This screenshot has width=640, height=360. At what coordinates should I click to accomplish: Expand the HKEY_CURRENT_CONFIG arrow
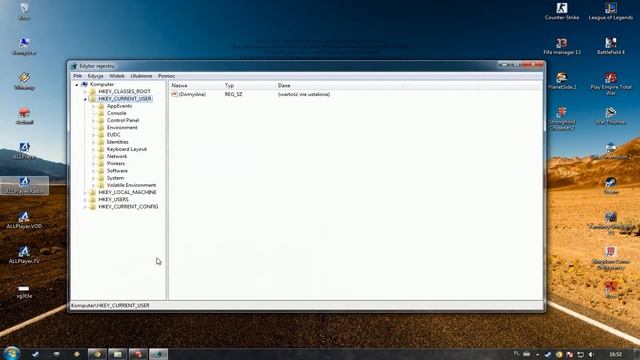85,207
